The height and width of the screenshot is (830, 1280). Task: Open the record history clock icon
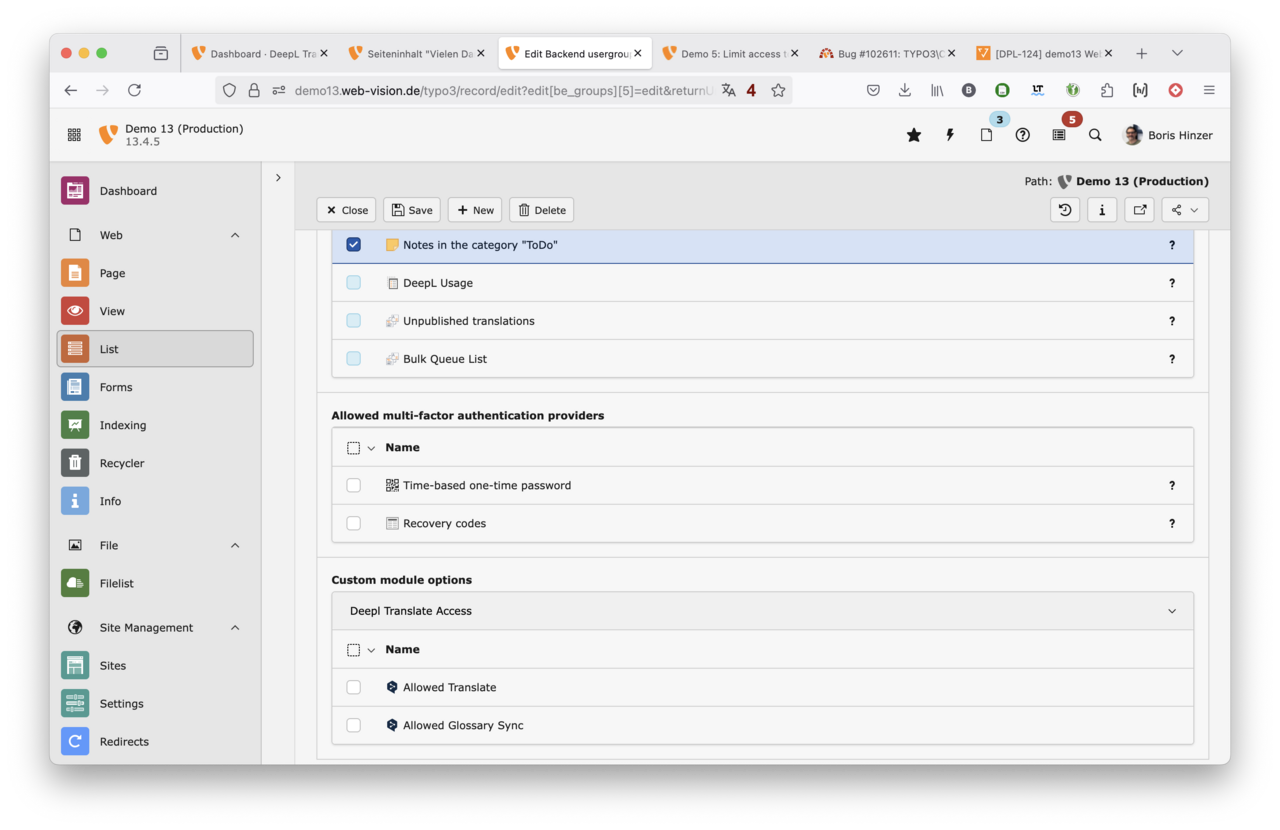[x=1064, y=210]
